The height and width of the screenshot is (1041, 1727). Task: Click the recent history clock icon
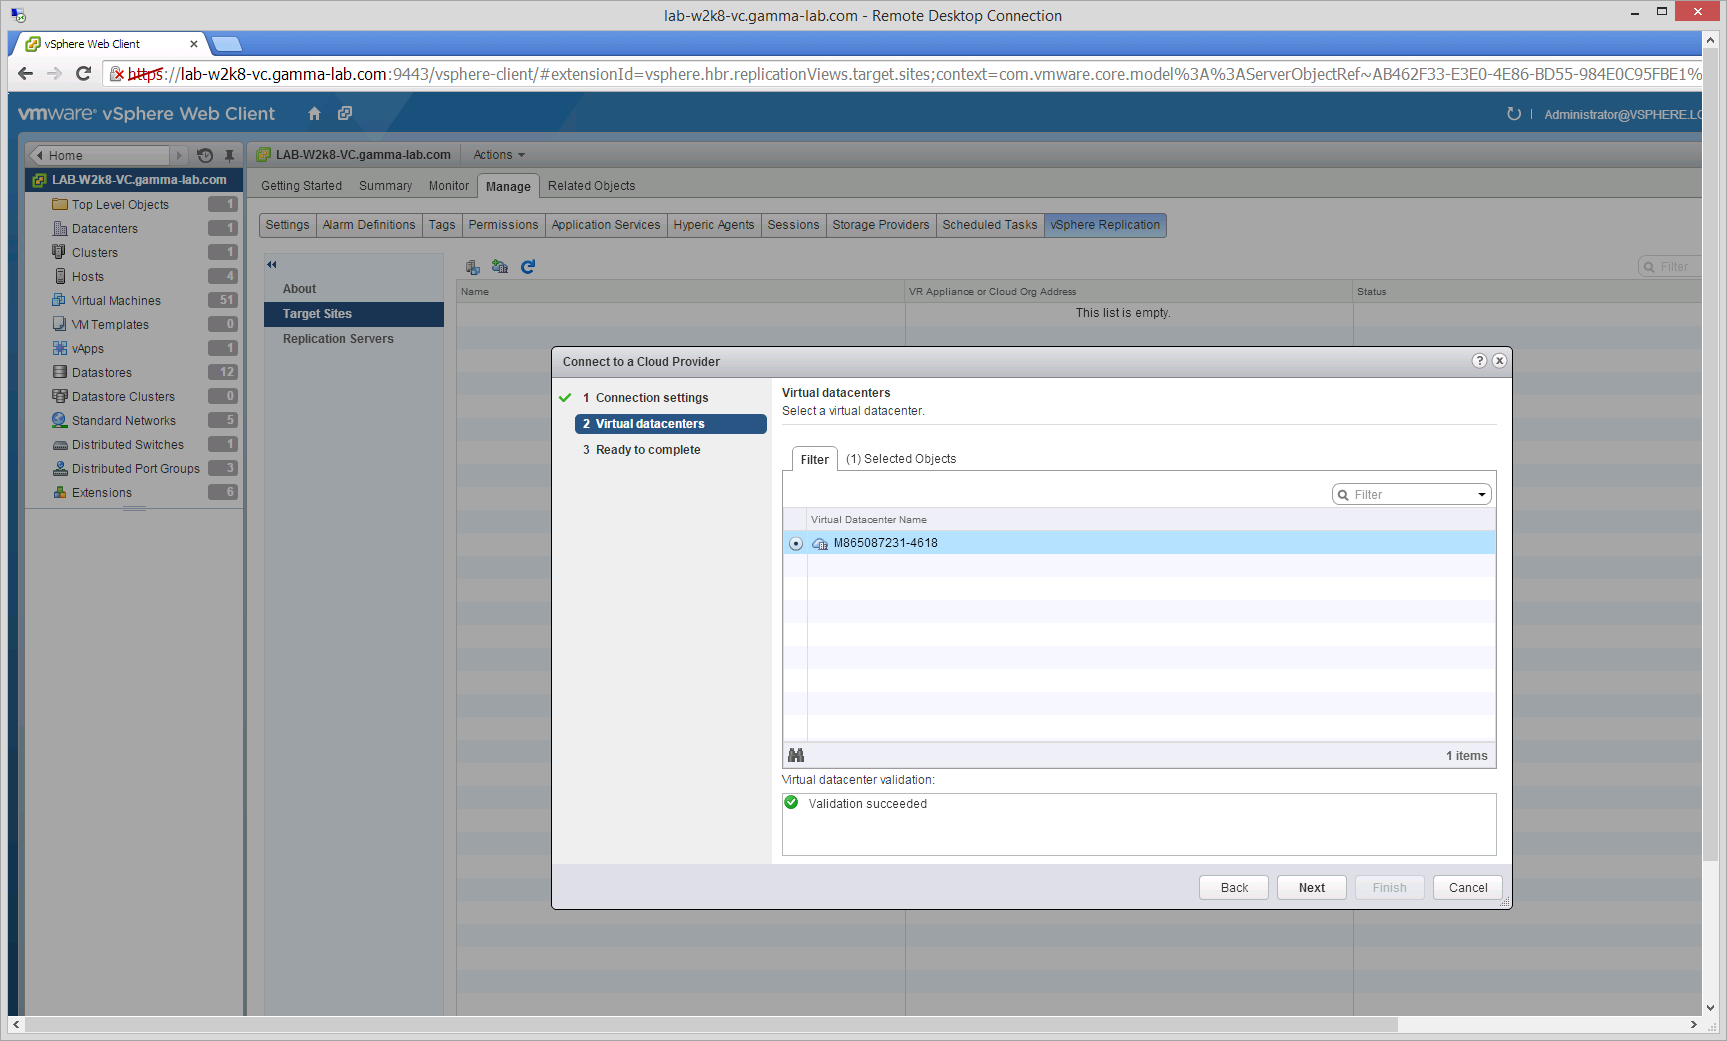click(205, 155)
